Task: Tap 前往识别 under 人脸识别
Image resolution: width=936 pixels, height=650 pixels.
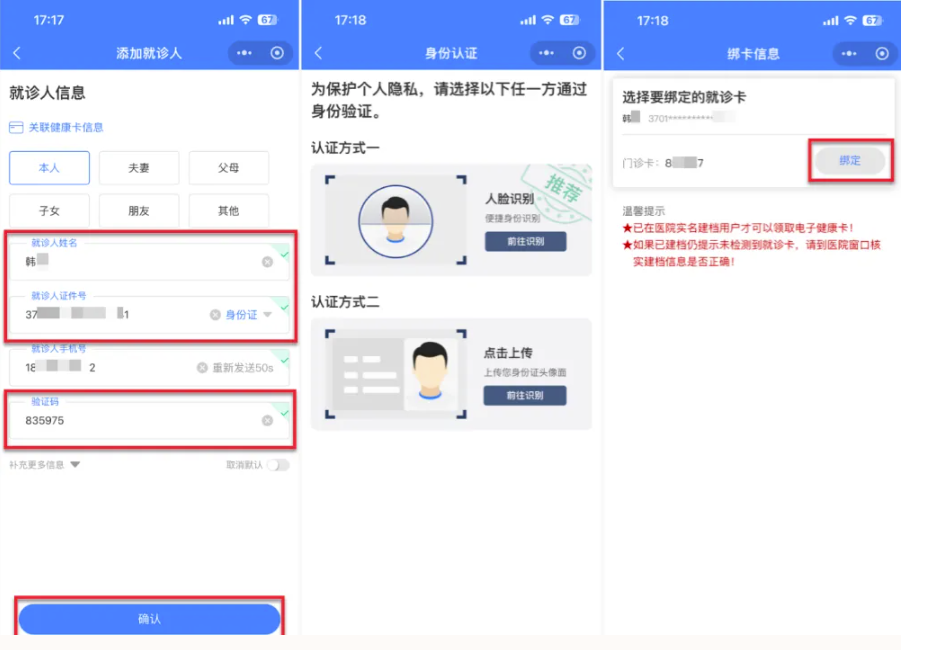Action: point(525,241)
